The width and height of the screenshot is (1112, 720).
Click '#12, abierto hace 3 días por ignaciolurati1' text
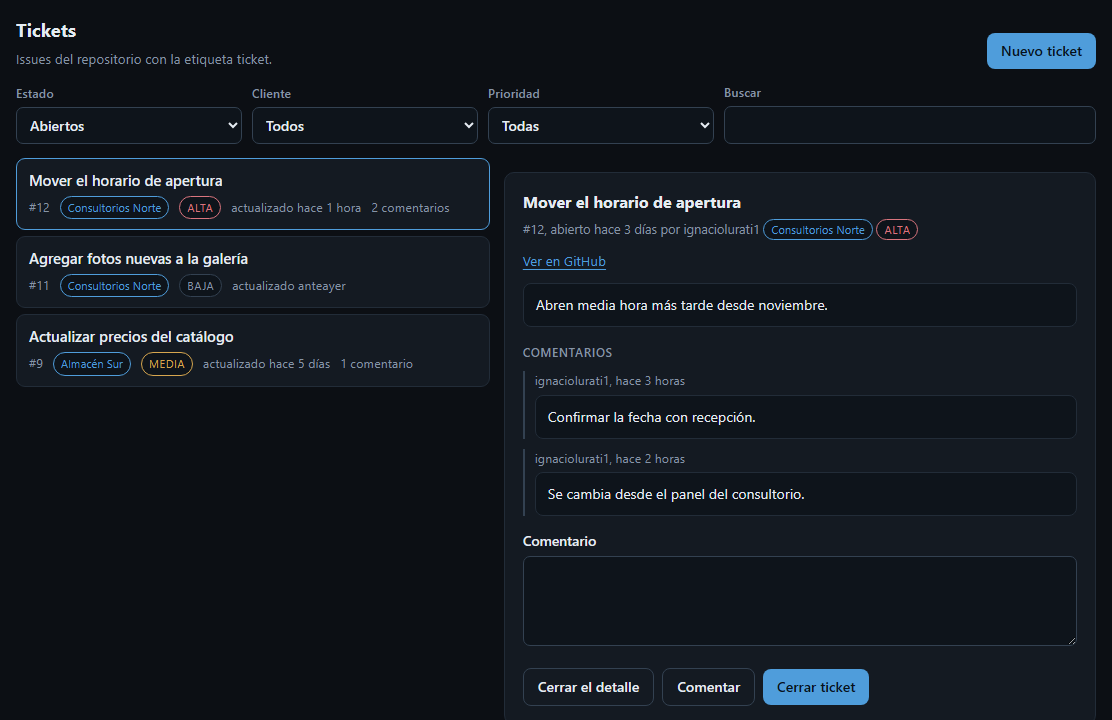tap(641, 230)
